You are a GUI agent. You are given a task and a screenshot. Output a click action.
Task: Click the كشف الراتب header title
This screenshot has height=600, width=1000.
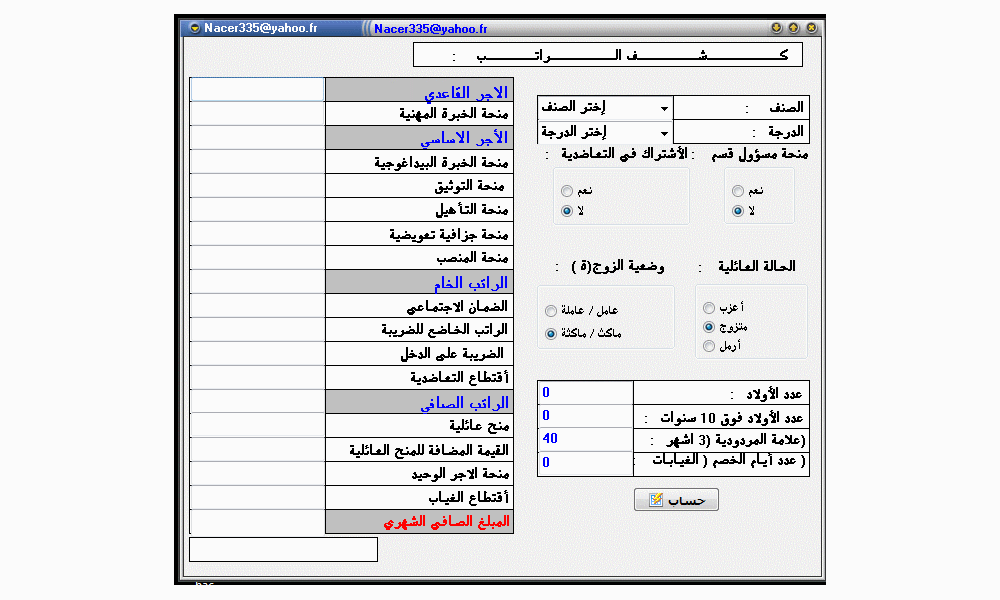click(x=607, y=55)
